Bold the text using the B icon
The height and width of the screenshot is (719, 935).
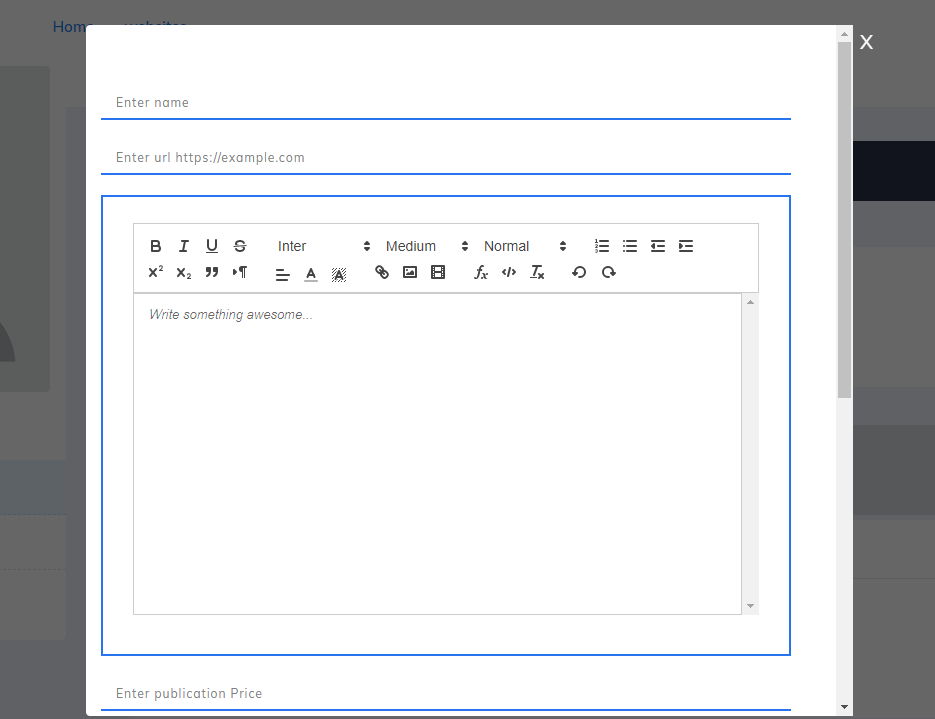[156, 245]
